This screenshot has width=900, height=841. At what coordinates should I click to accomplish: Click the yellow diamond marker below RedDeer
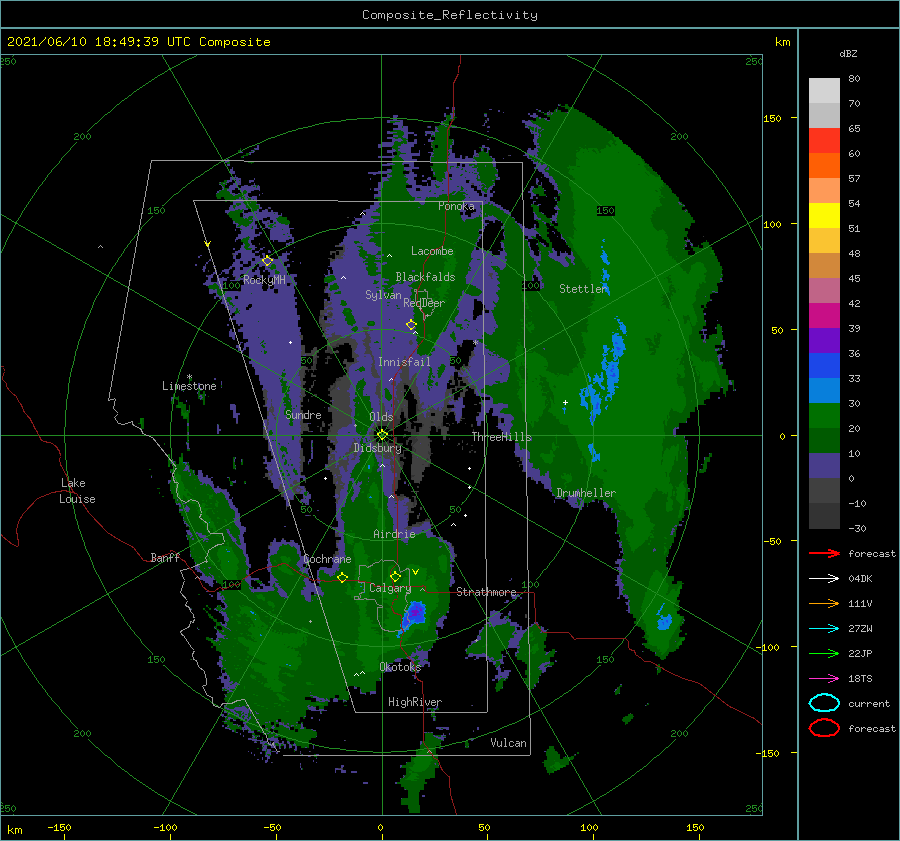click(411, 325)
